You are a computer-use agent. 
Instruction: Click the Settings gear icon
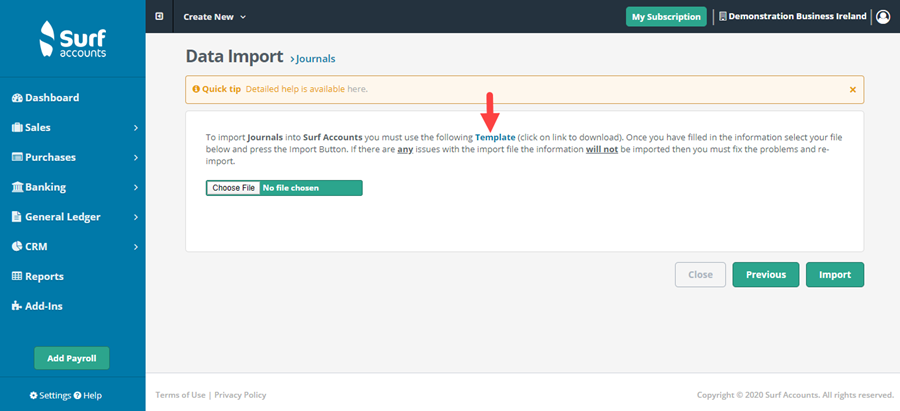tap(33, 396)
